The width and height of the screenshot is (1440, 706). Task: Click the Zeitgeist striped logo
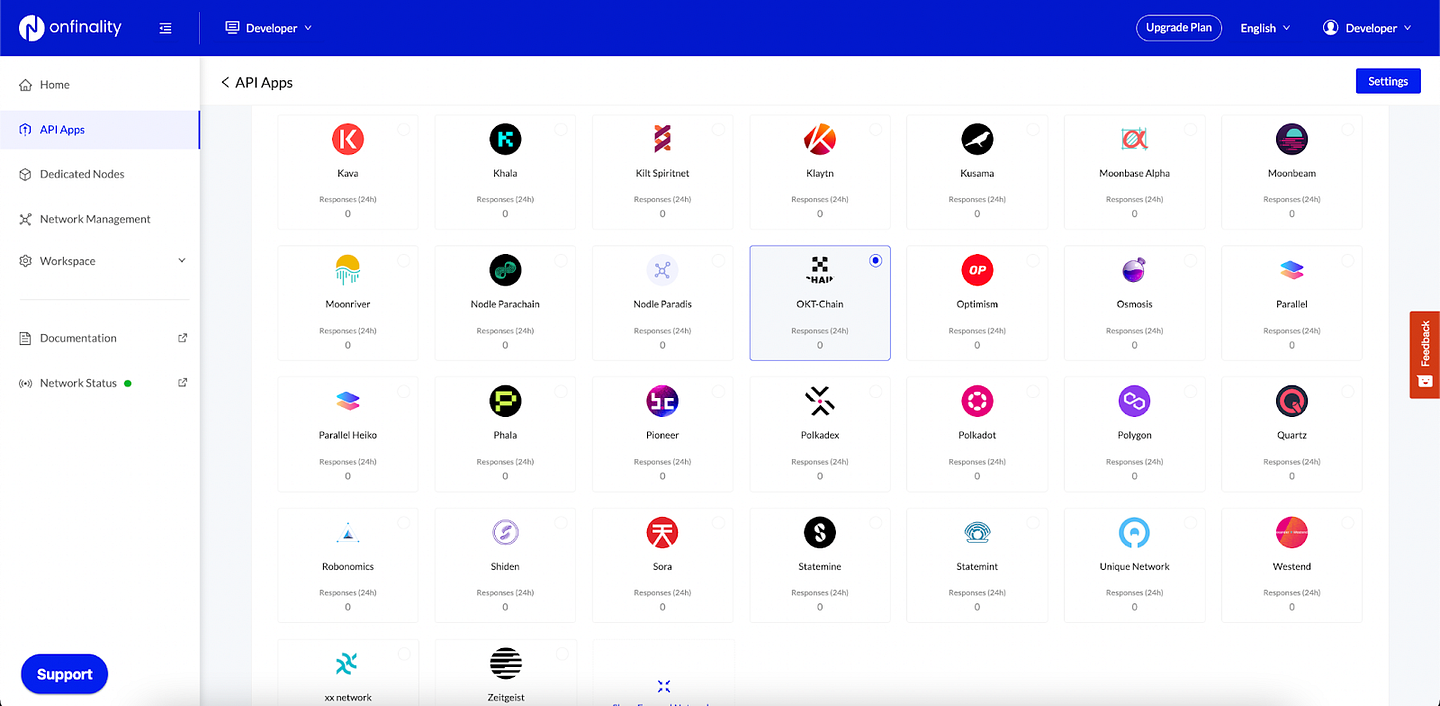[505, 664]
